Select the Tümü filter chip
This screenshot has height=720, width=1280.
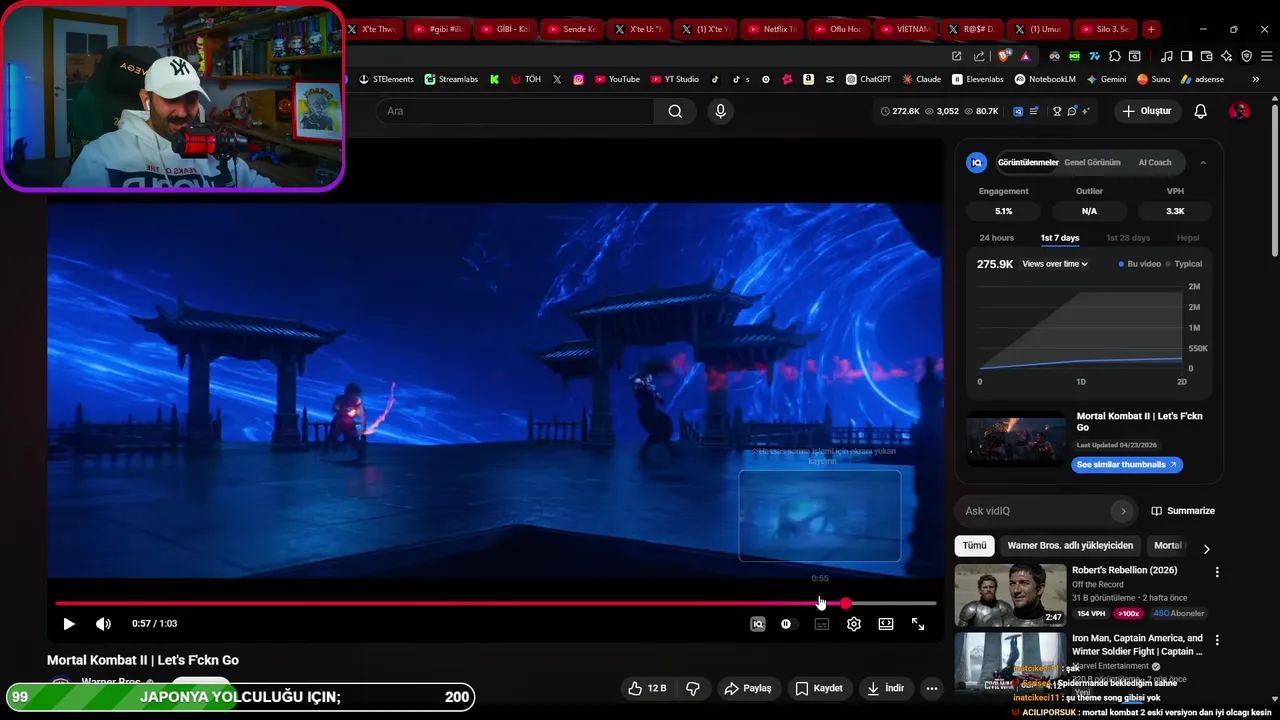(974, 546)
